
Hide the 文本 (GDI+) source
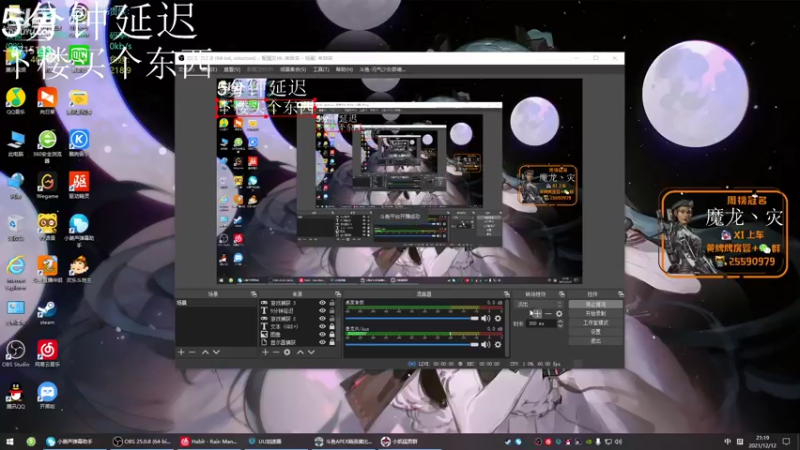(x=322, y=326)
